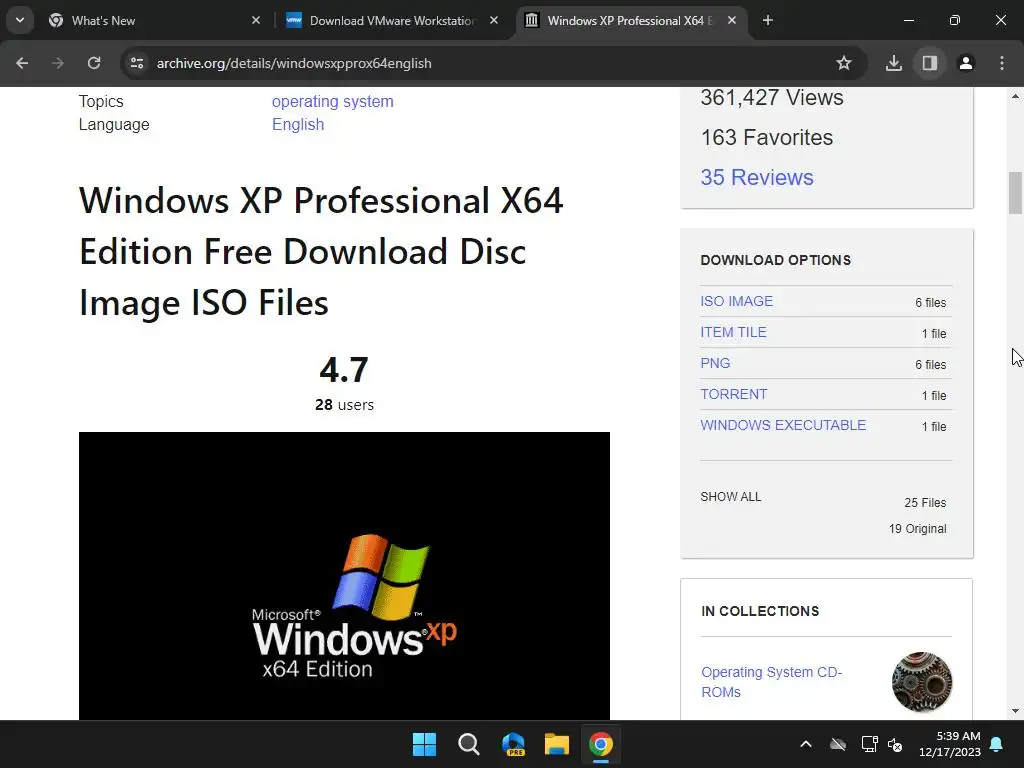Expand PNG download option
This screenshot has width=1024, height=768.
(x=715, y=363)
